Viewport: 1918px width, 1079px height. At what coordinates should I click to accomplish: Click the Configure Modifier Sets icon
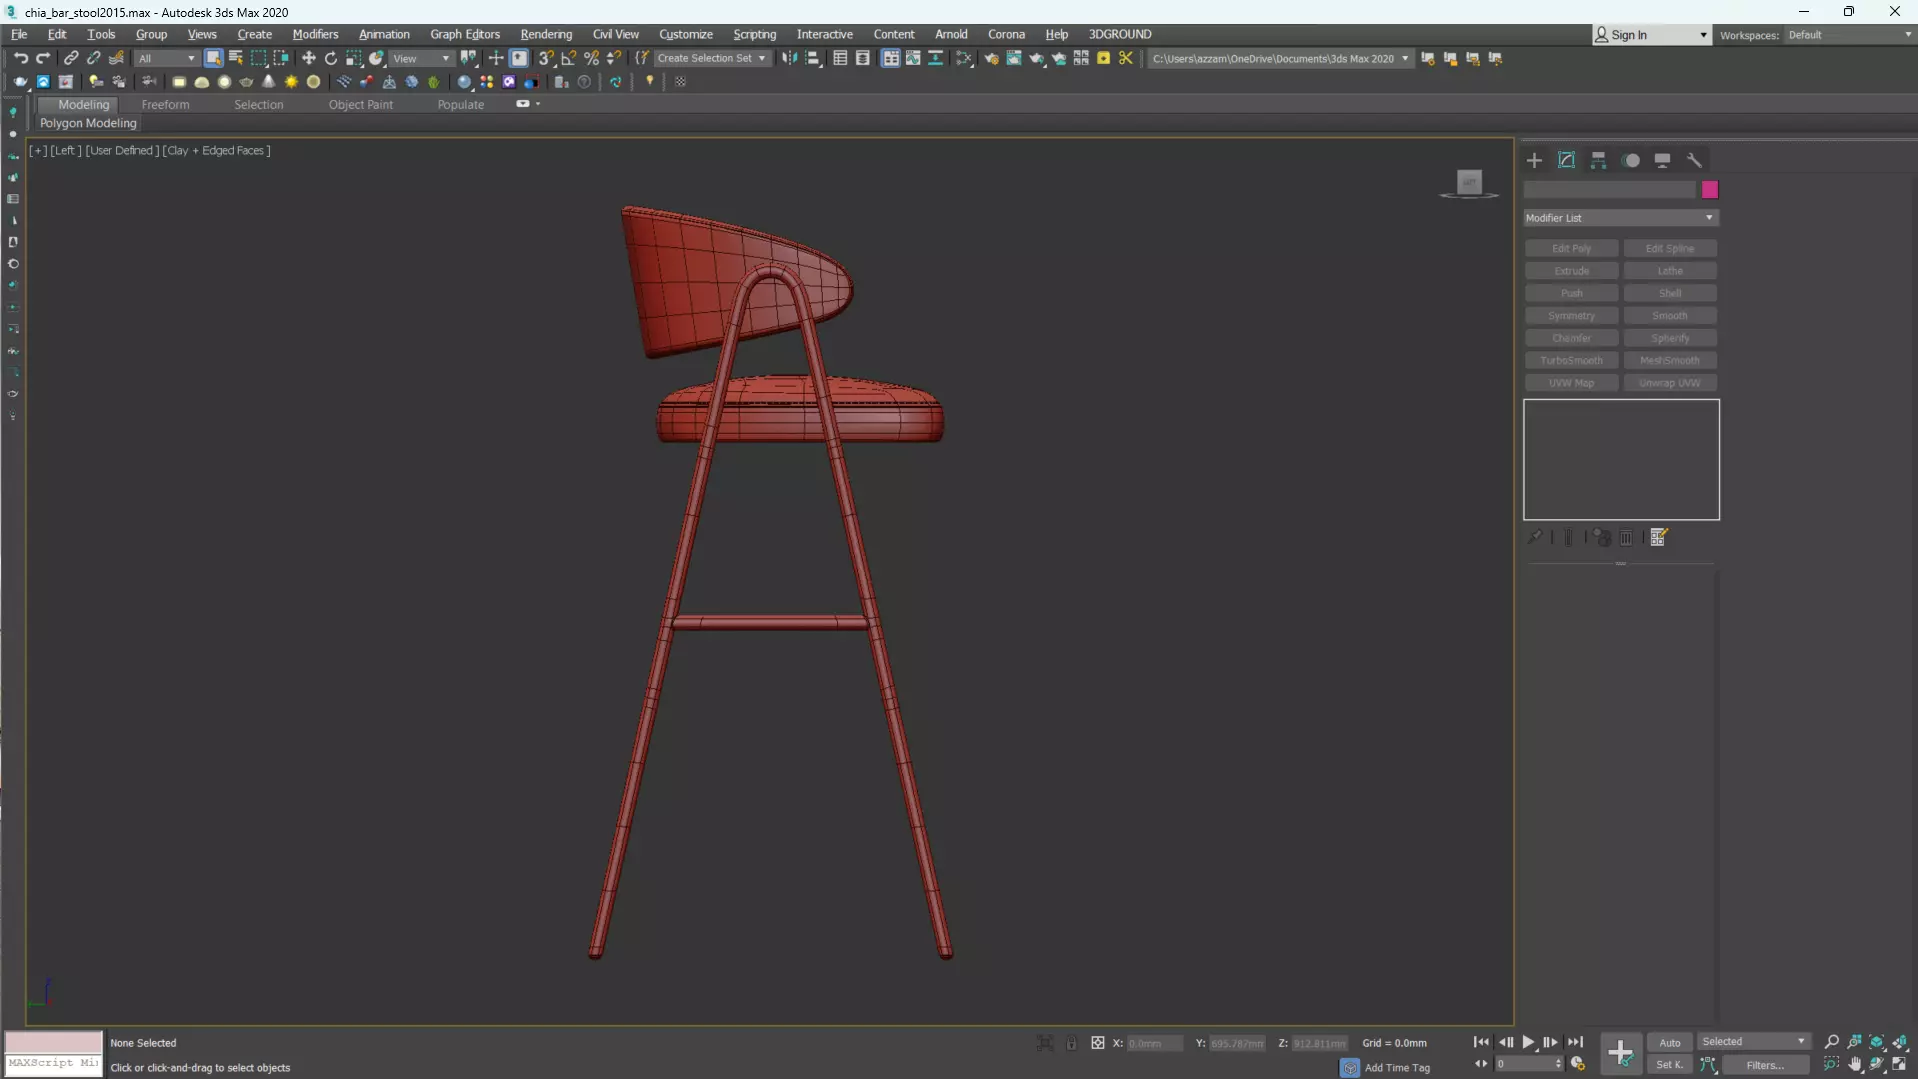point(1659,538)
